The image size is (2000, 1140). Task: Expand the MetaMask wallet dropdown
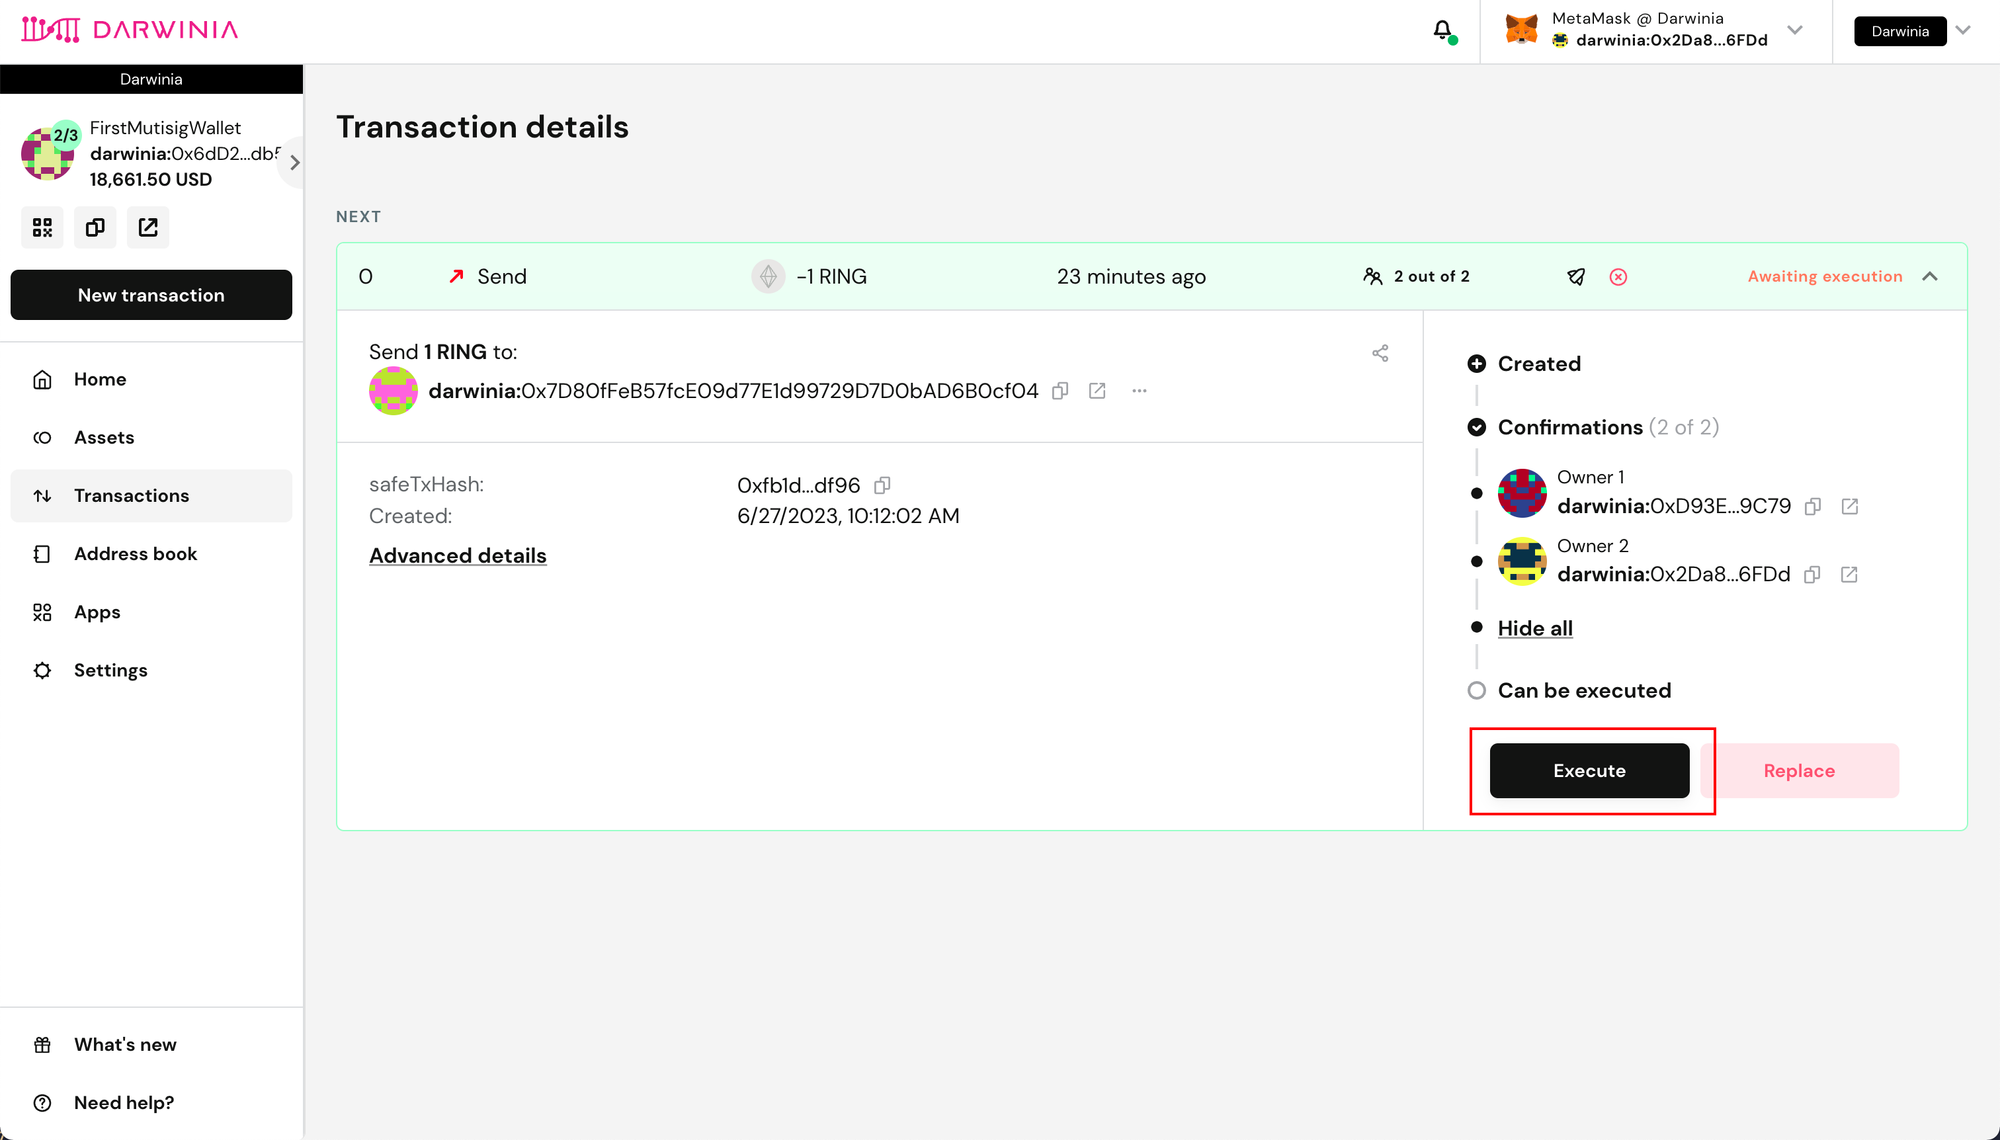(1795, 30)
